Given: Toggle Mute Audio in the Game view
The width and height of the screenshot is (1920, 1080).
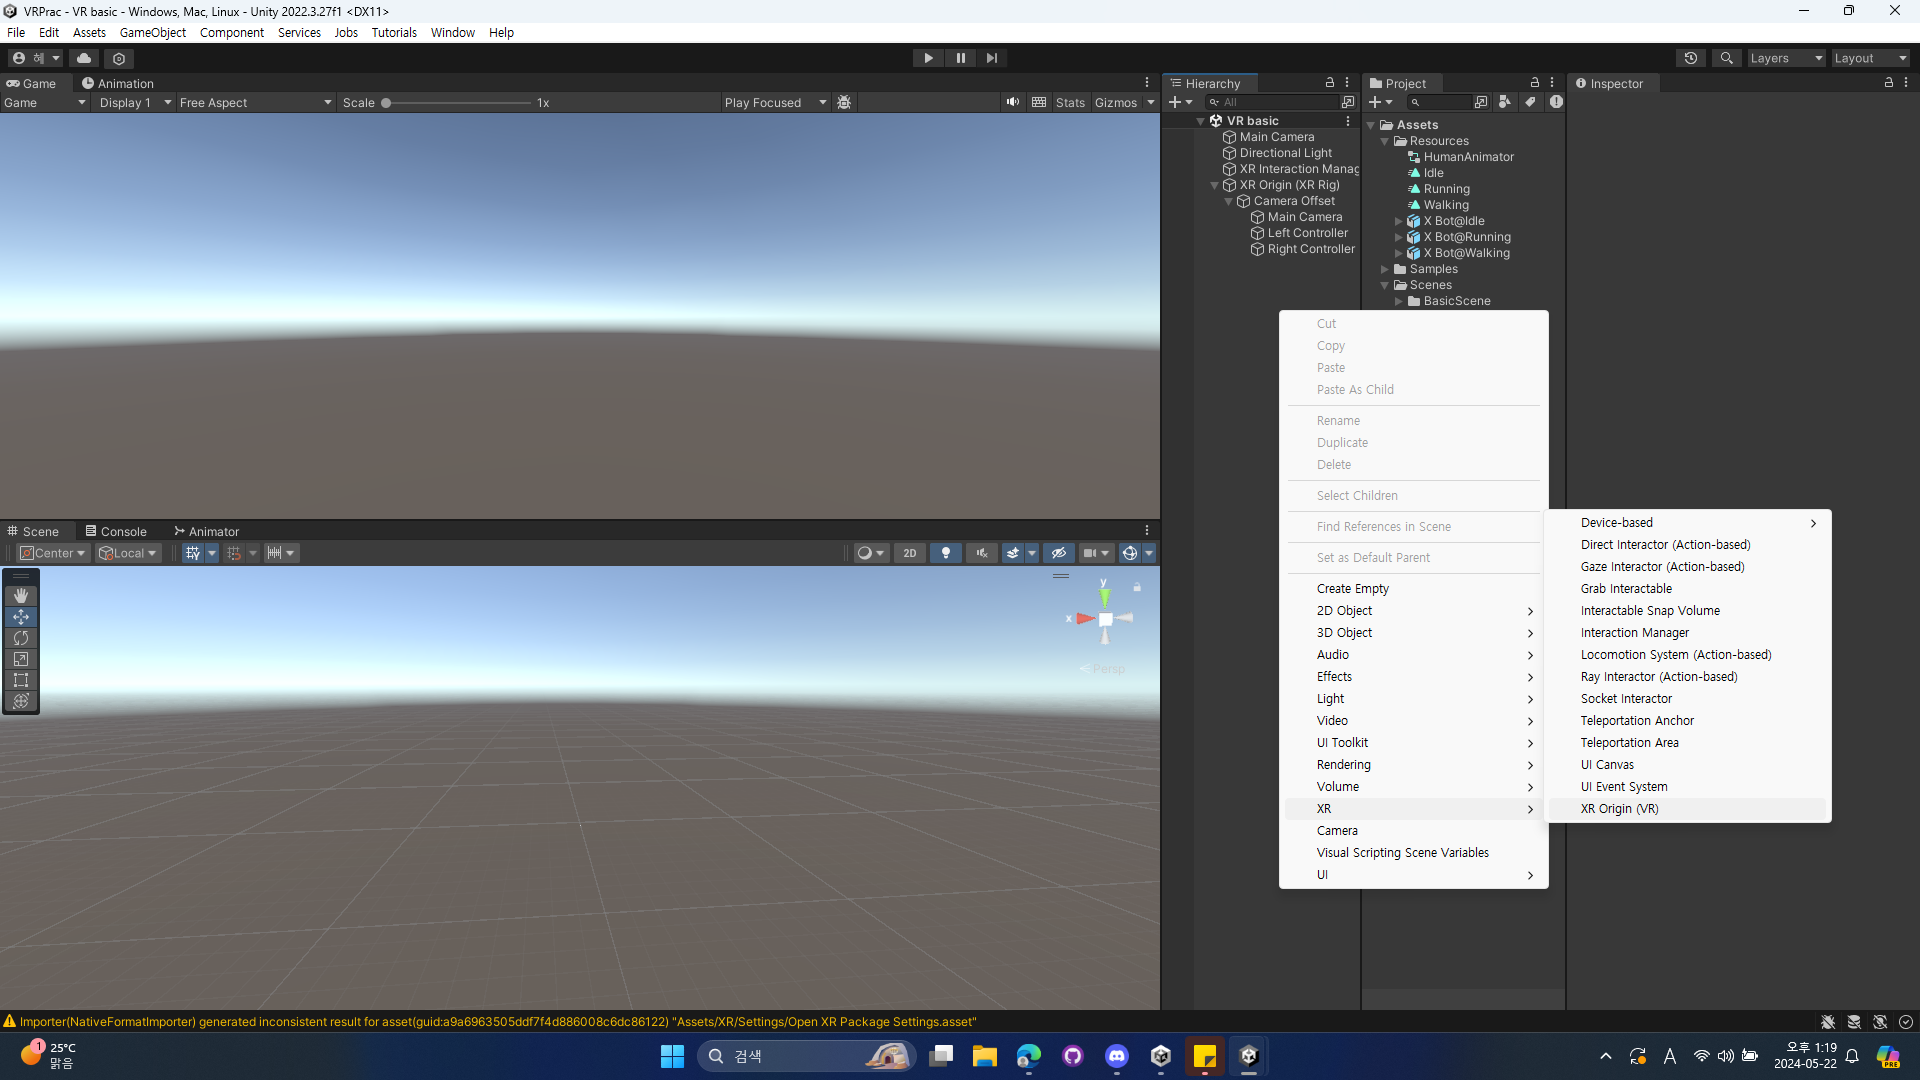Looking at the screenshot, I should [1013, 102].
